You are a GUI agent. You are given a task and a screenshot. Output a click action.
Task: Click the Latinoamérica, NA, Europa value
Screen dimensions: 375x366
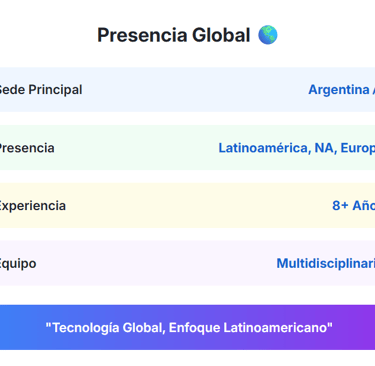[296, 148]
